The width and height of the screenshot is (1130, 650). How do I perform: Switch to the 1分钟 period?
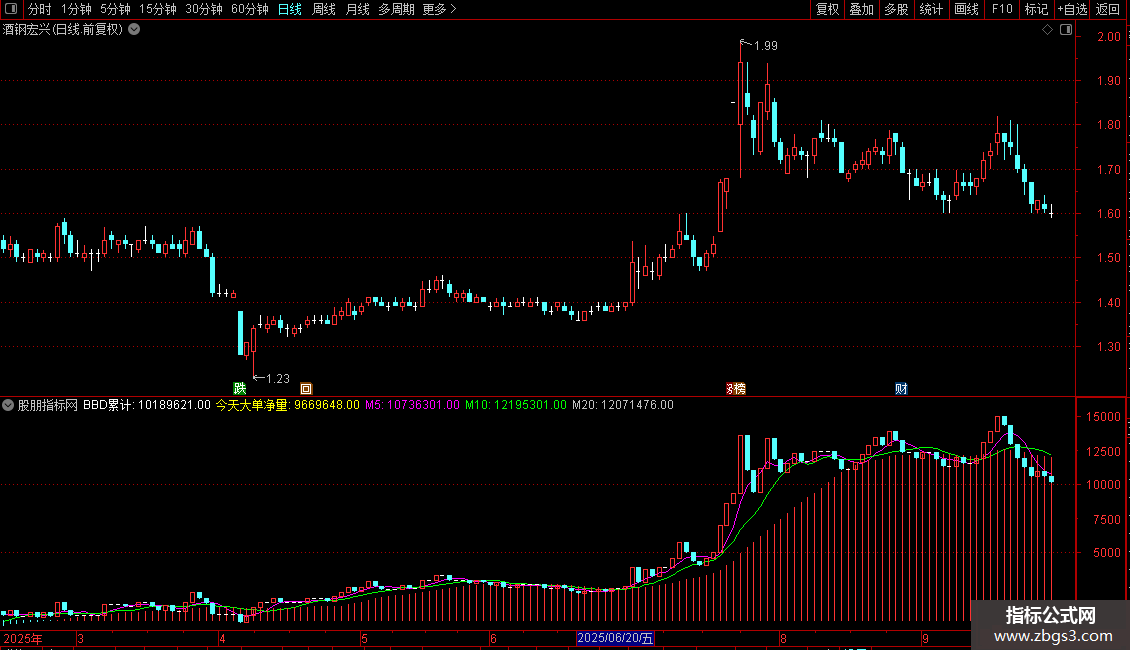pyautogui.click(x=76, y=9)
